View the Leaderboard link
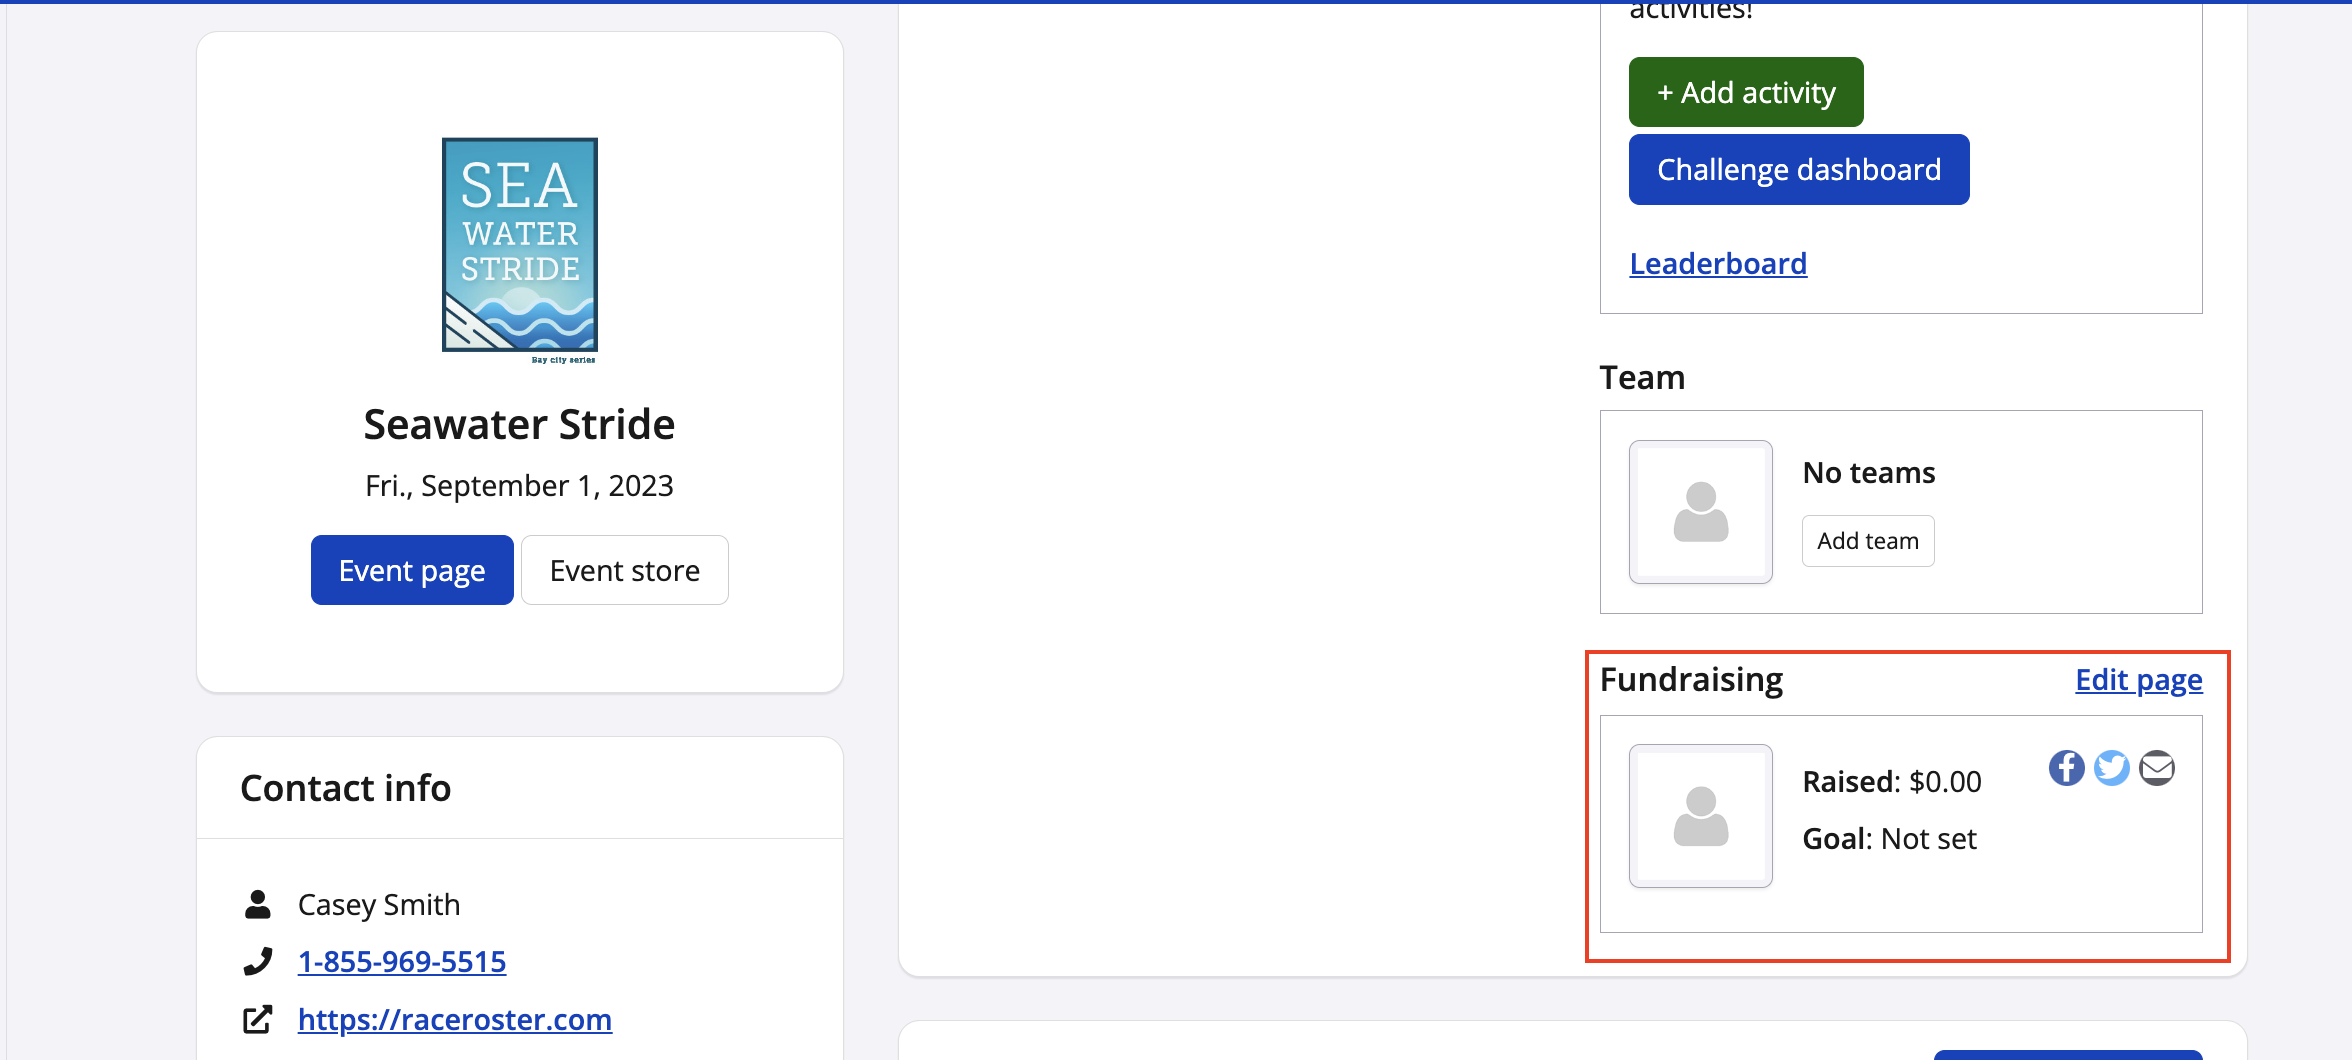Viewport: 2352px width, 1060px height. coord(1718,264)
